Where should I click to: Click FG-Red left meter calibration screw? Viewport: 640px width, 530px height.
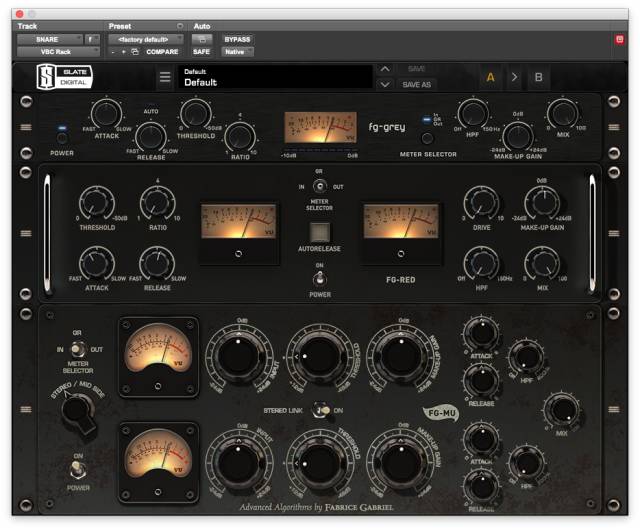(x=238, y=254)
